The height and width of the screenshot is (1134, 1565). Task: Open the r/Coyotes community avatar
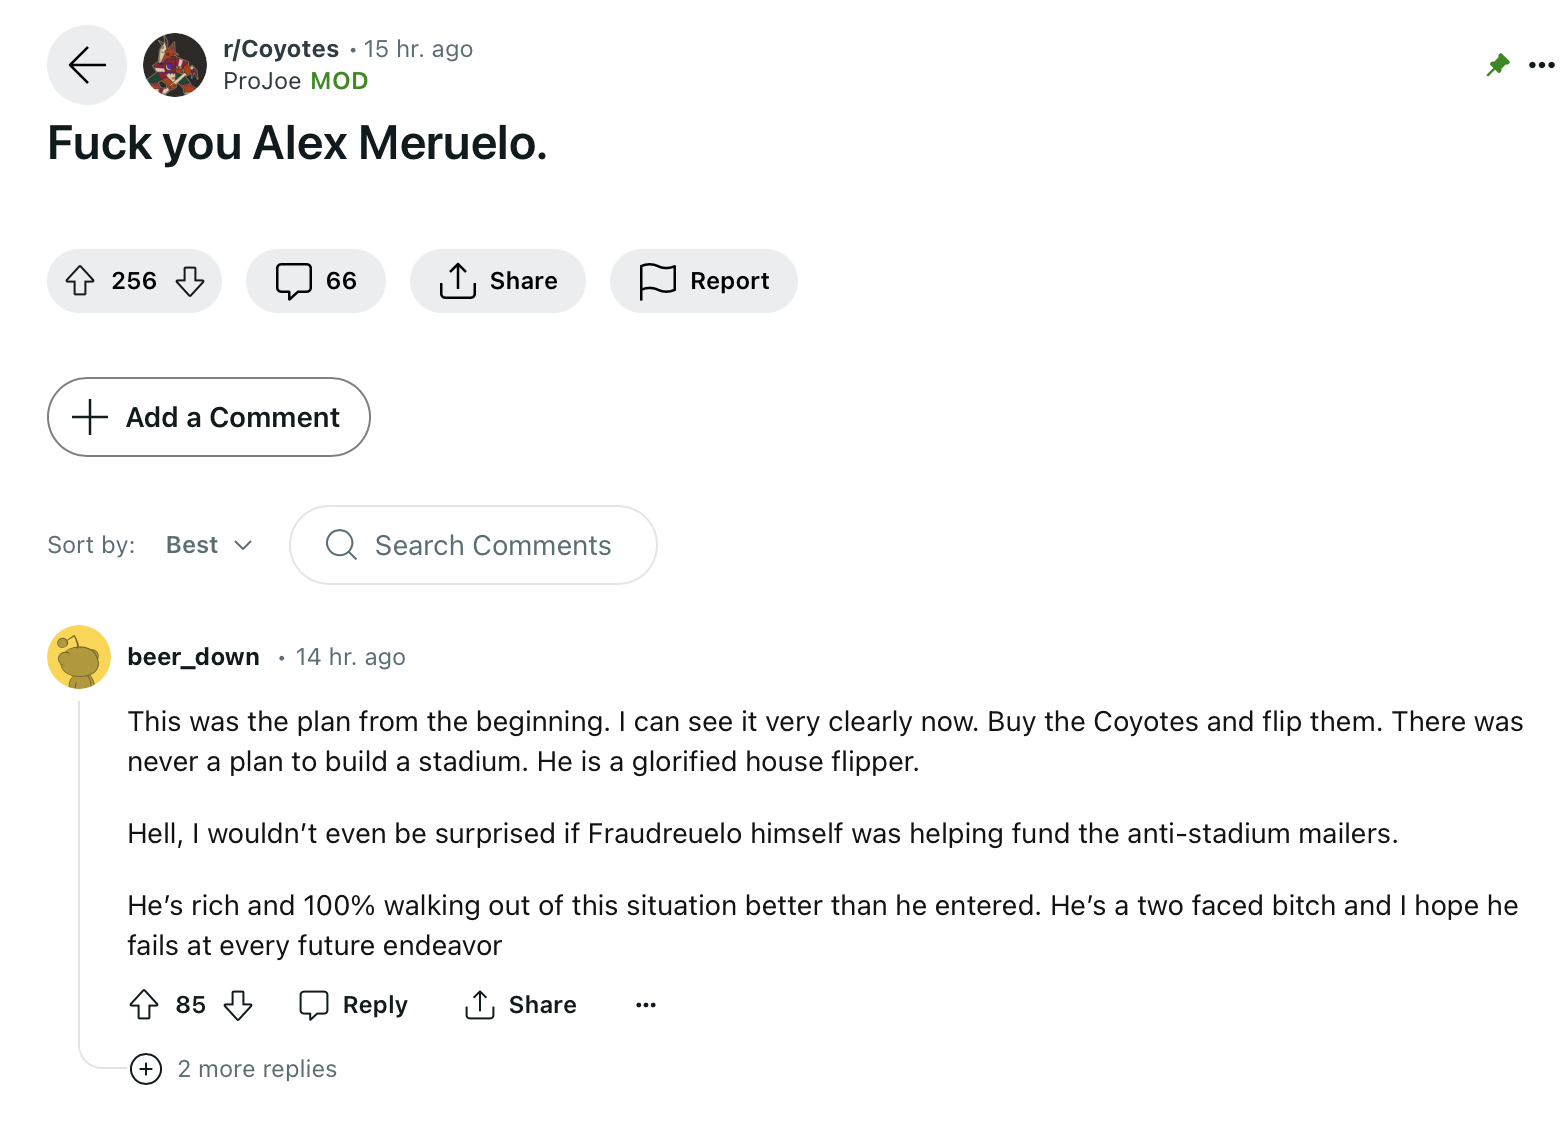coord(175,65)
